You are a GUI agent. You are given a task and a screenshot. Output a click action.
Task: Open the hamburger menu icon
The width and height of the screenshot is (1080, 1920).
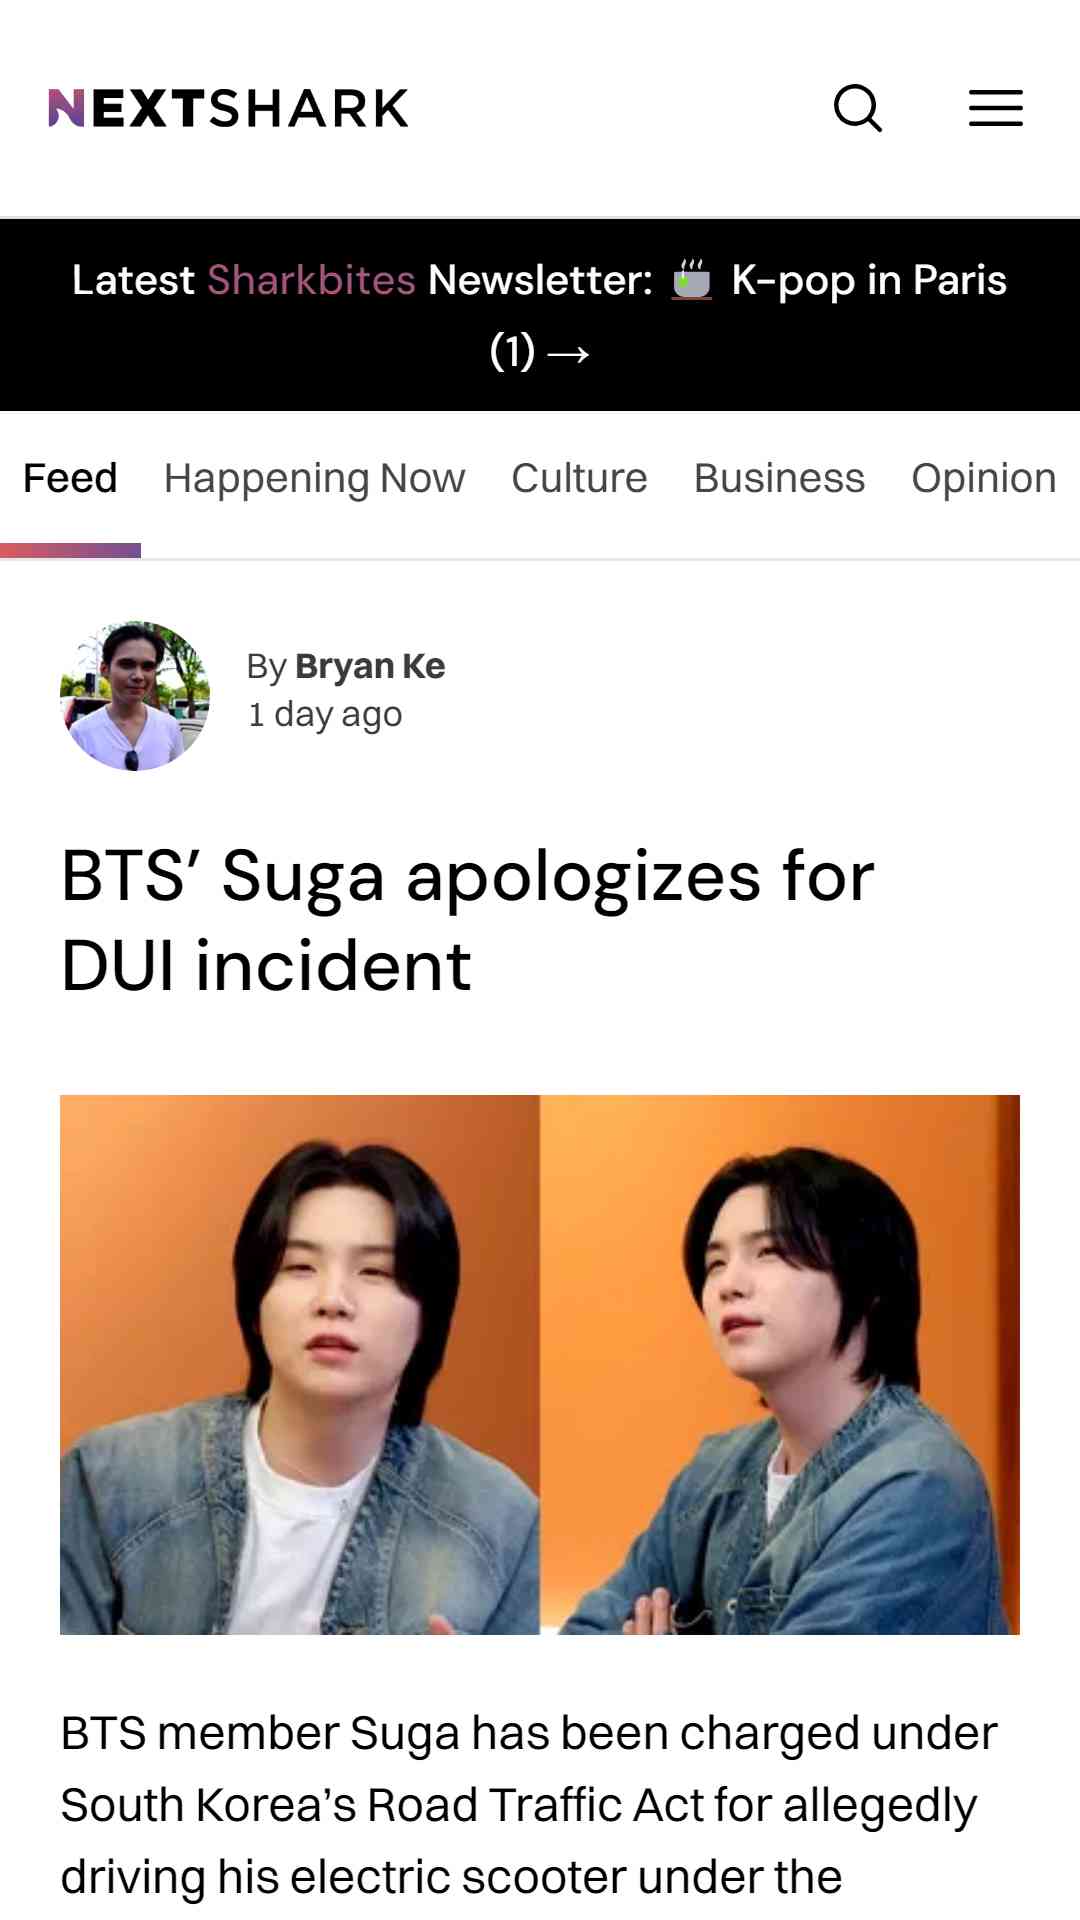pos(996,108)
